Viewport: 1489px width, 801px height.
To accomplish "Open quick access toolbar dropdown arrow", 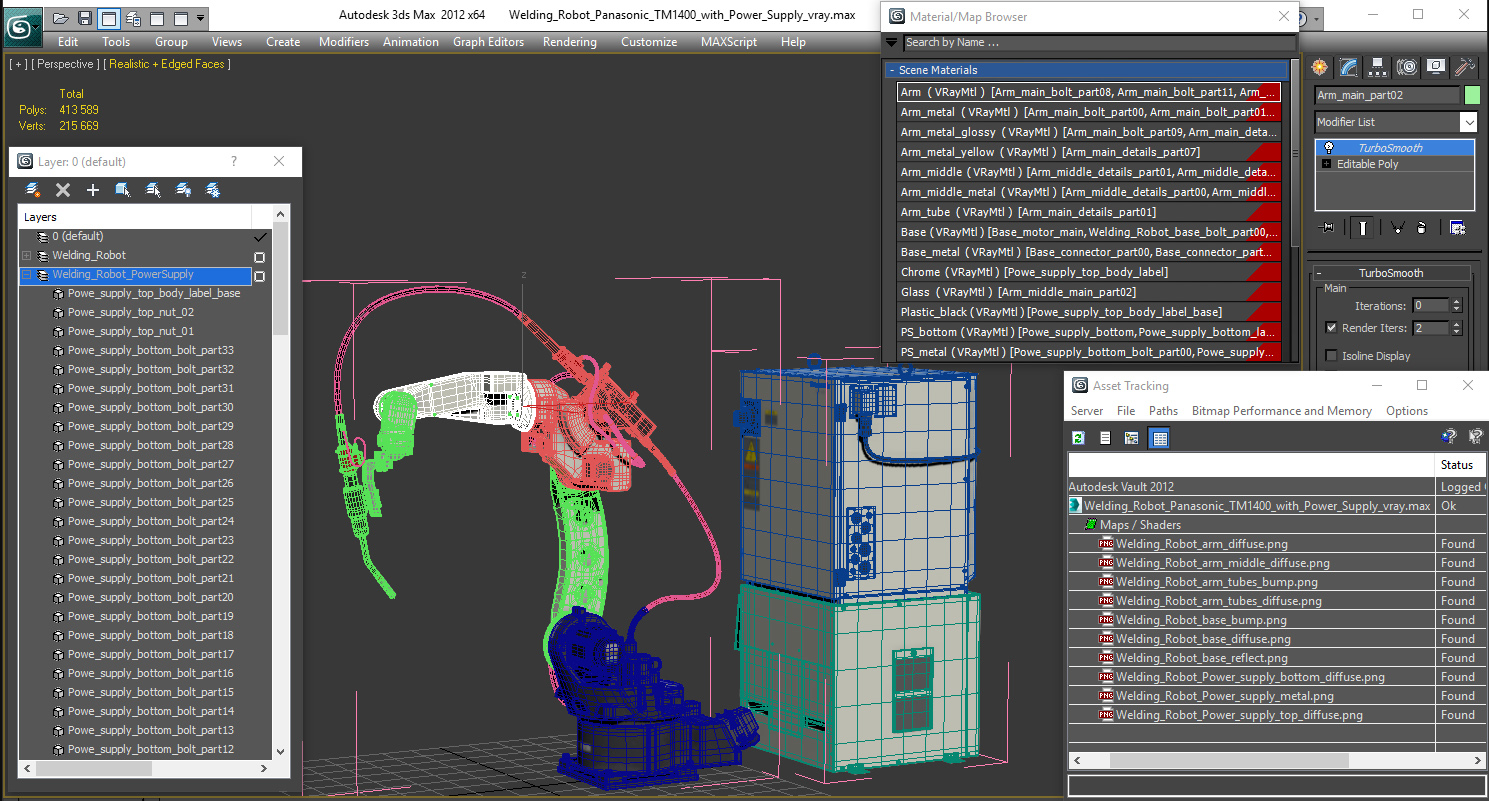I will [201, 18].
